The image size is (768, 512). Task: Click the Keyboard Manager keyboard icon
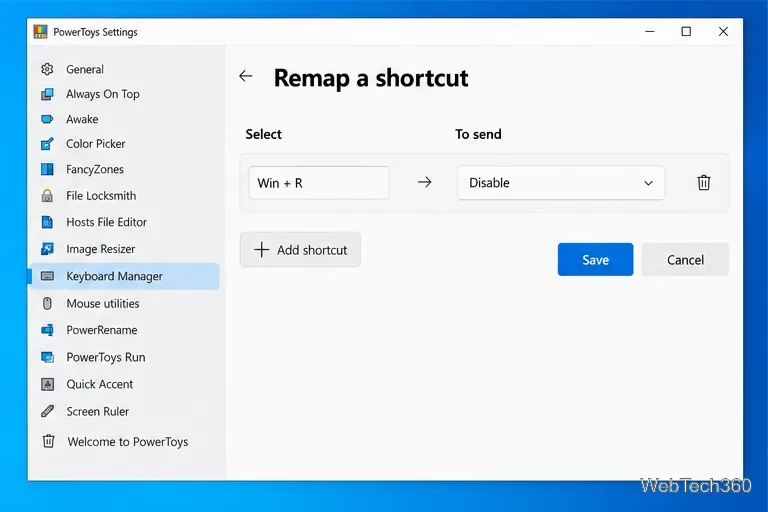click(x=47, y=276)
